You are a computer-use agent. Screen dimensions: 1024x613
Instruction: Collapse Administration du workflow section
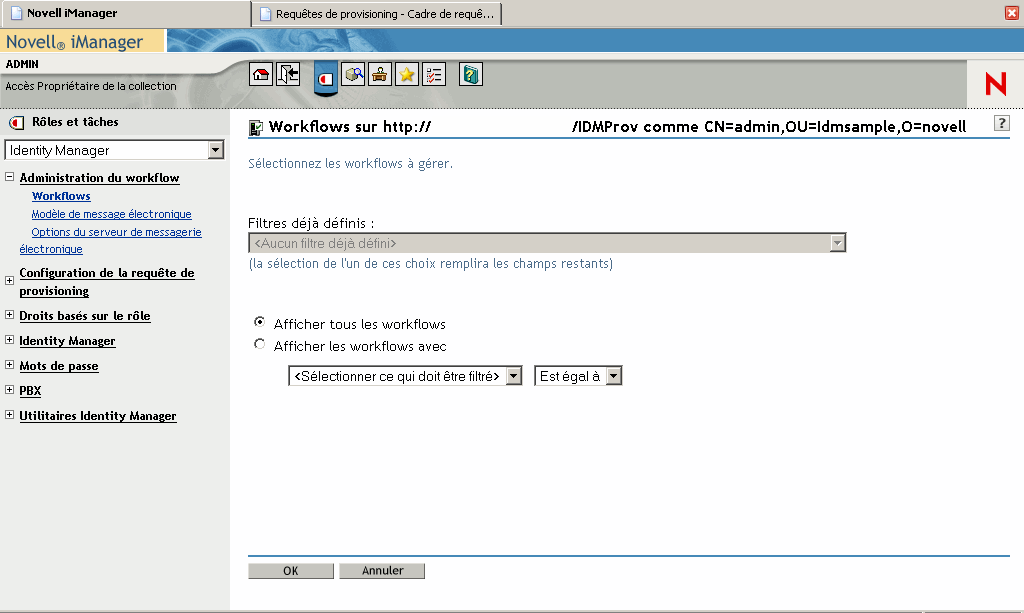coord(9,177)
